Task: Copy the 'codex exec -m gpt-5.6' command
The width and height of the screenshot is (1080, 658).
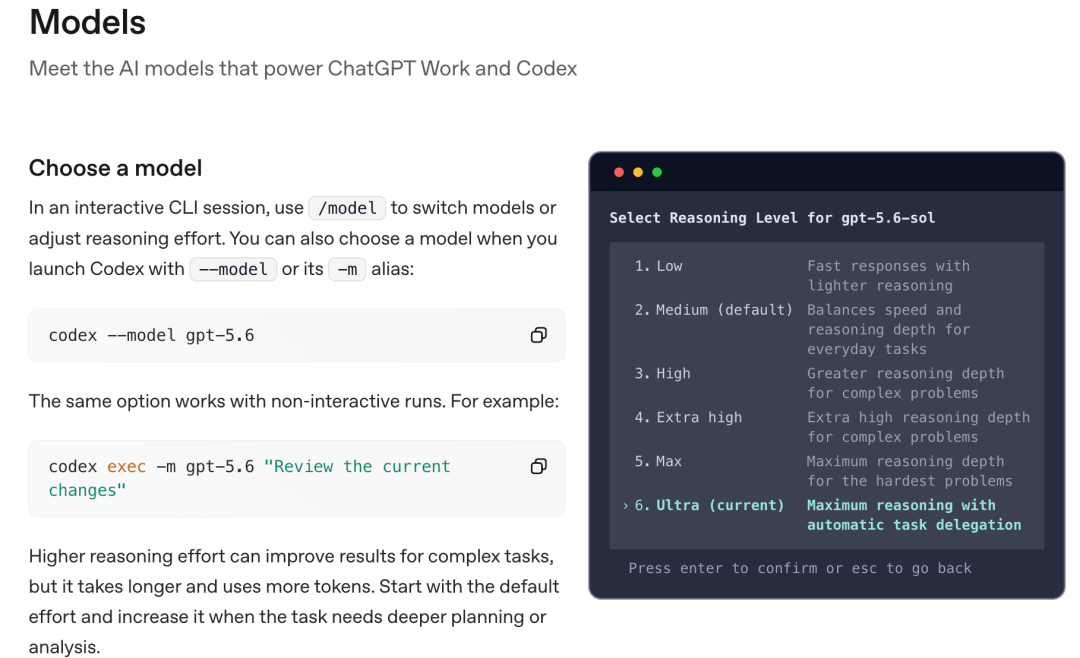Action: click(539, 466)
